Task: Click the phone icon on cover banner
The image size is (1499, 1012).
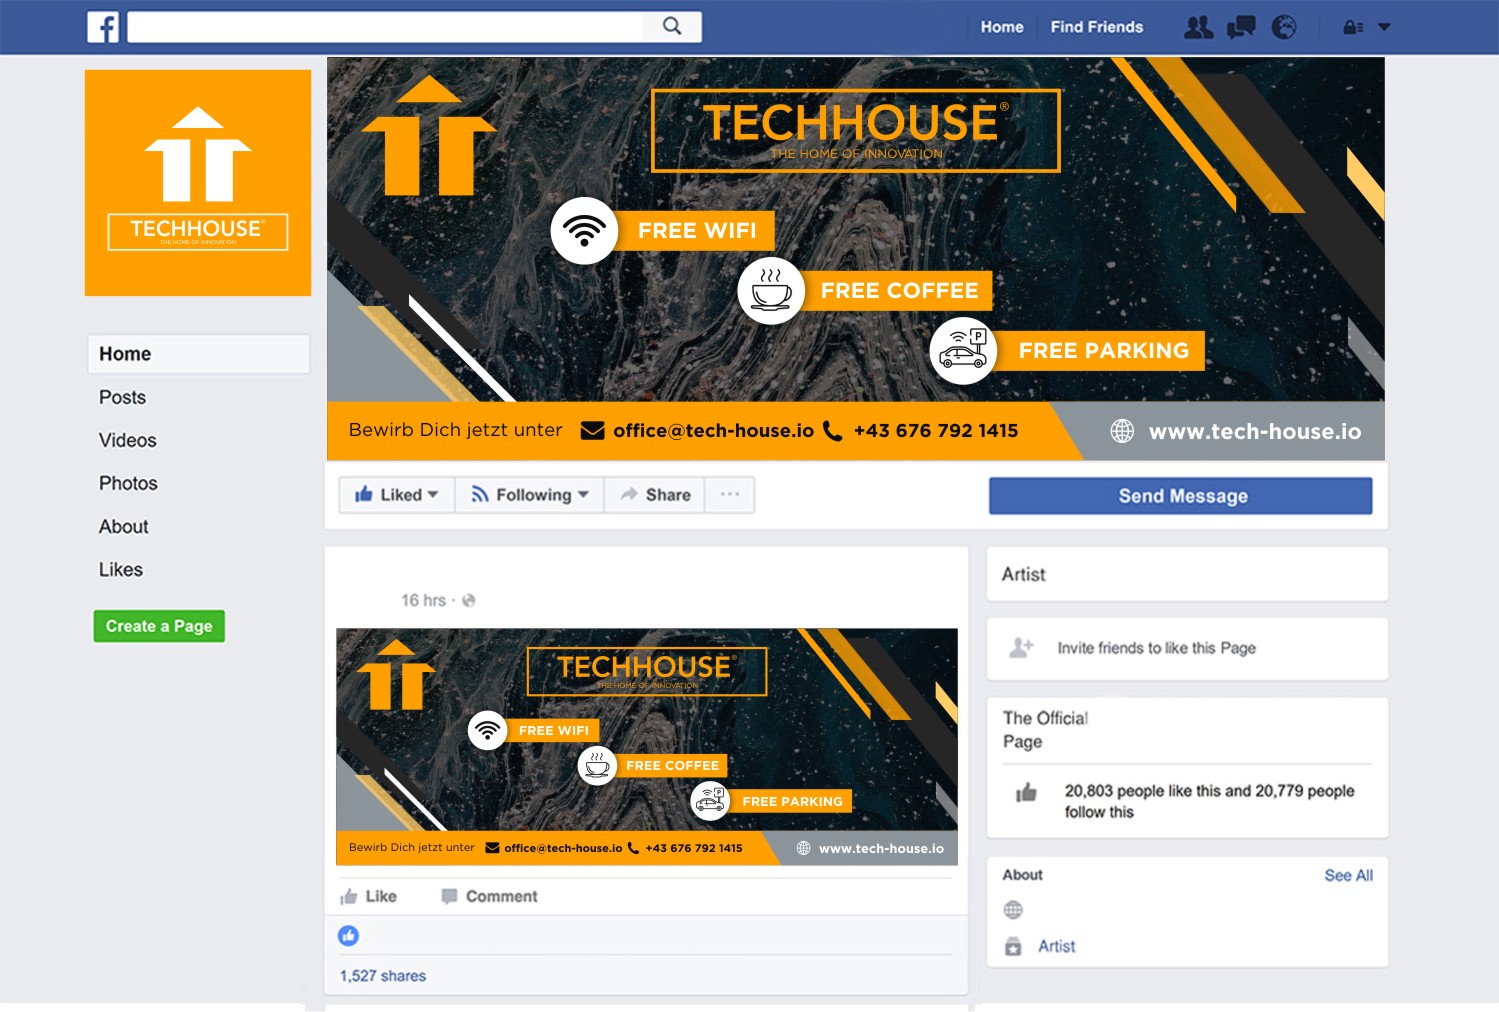Action: click(832, 431)
